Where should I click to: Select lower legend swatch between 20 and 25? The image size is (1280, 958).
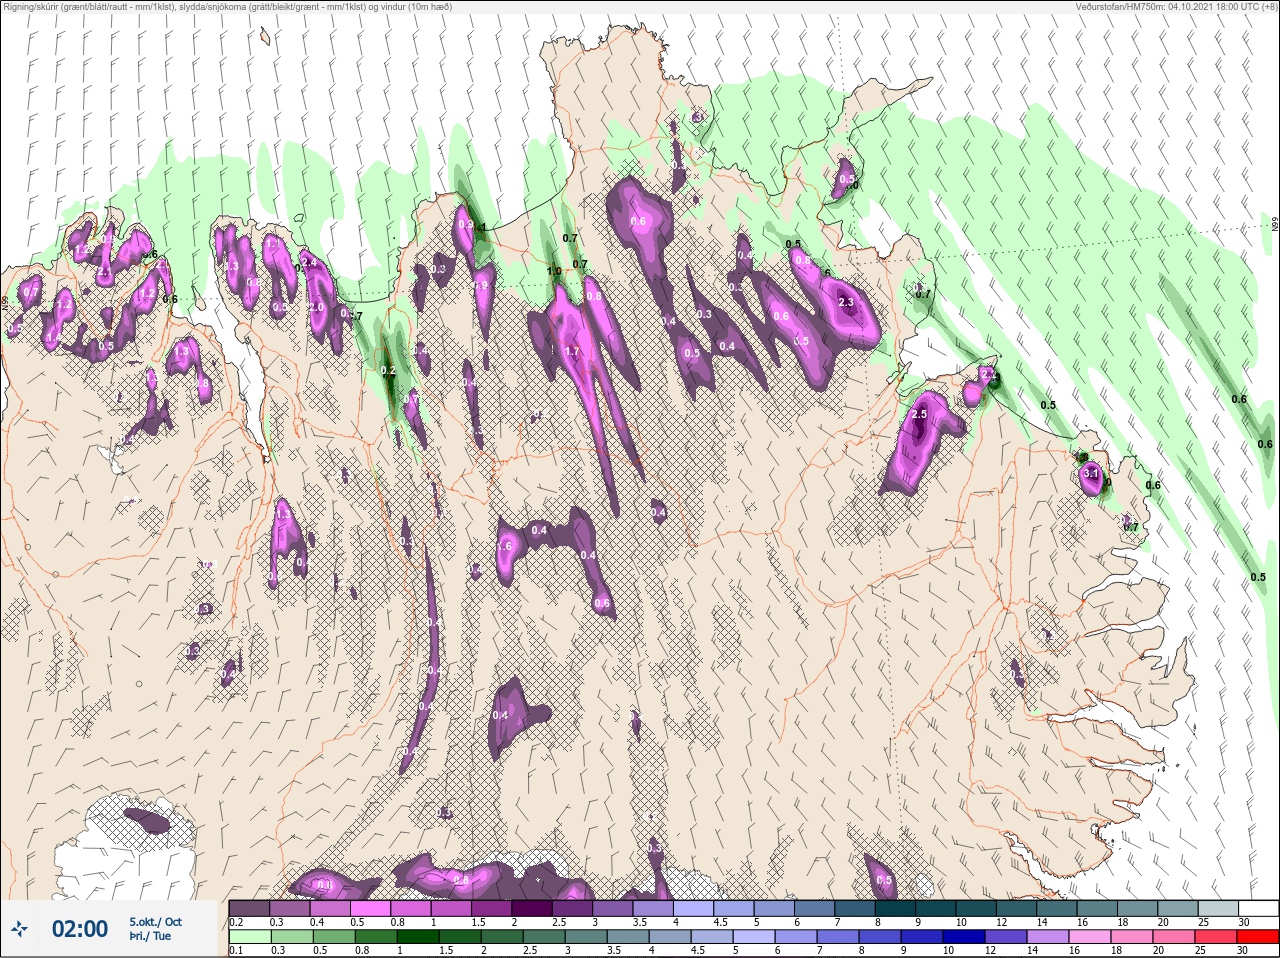pyautogui.click(x=1174, y=937)
